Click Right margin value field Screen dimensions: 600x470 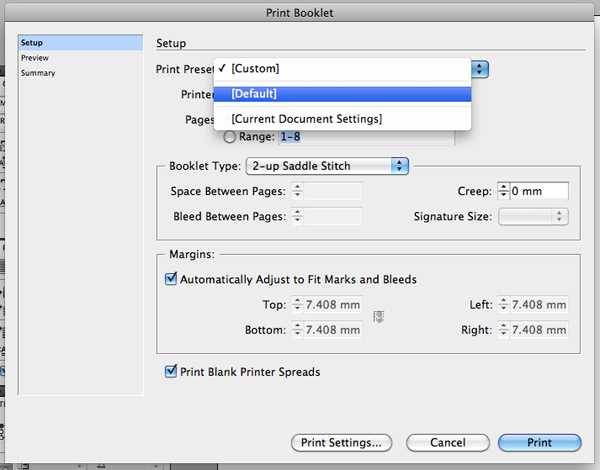pos(539,330)
